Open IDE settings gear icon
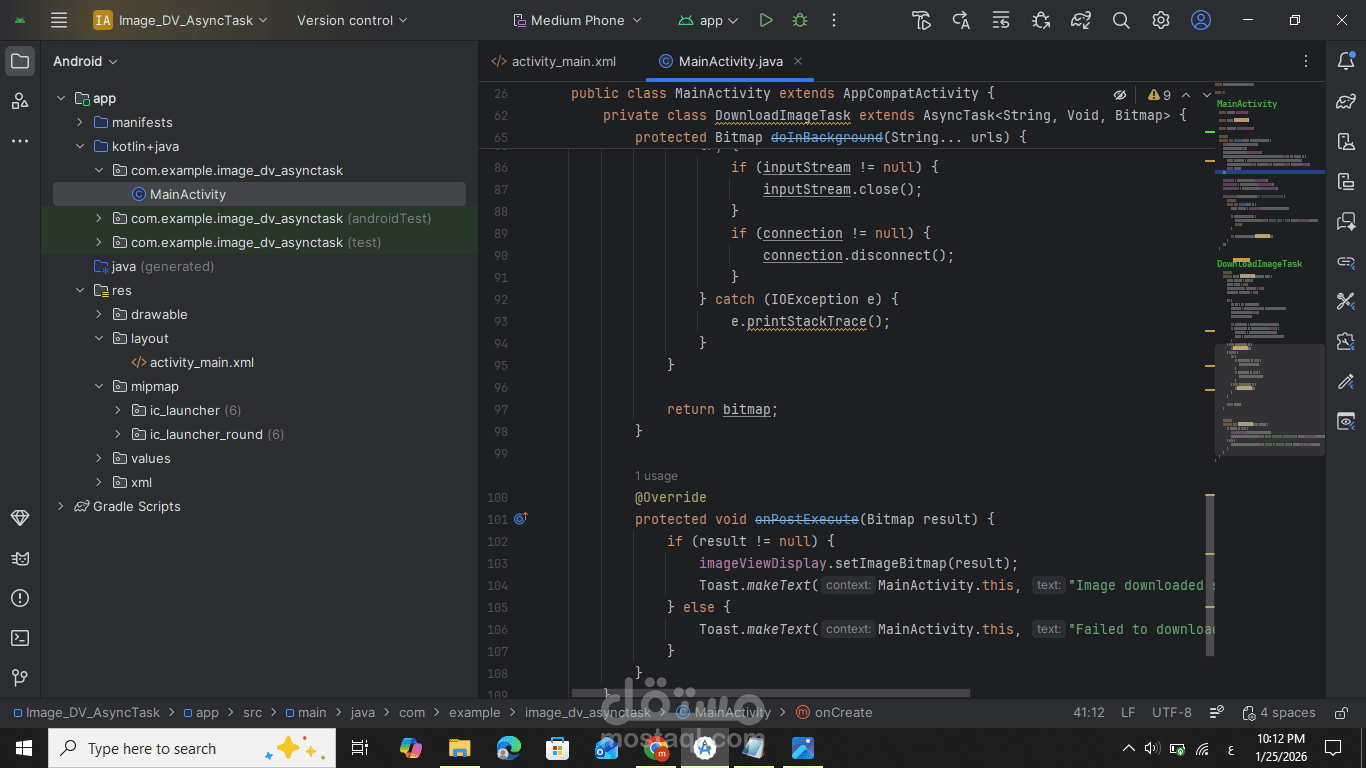The image size is (1366, 768). (x=1161, y=20)
